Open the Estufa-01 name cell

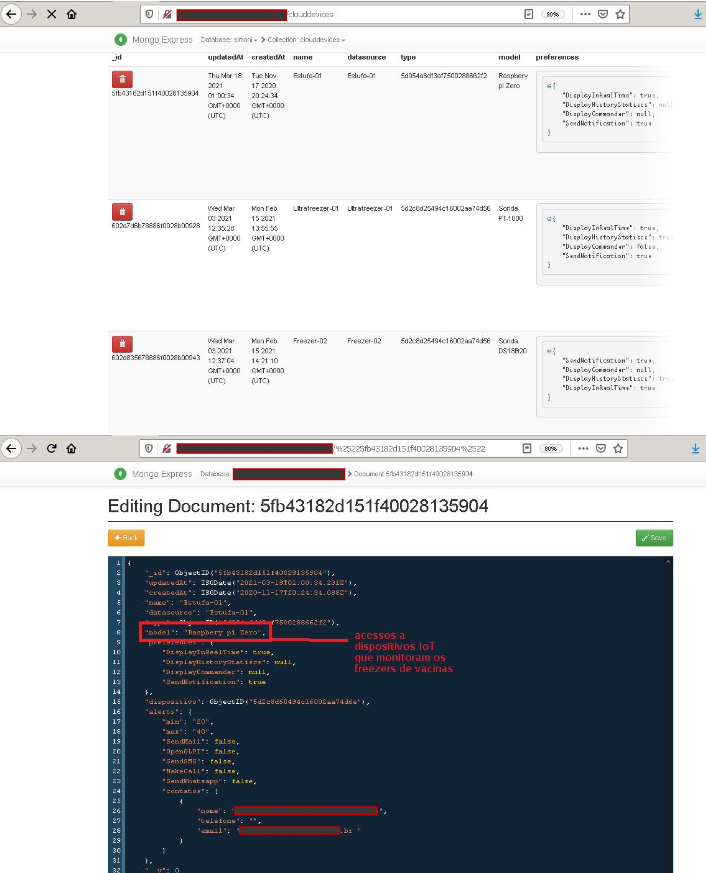pos(307,76)
